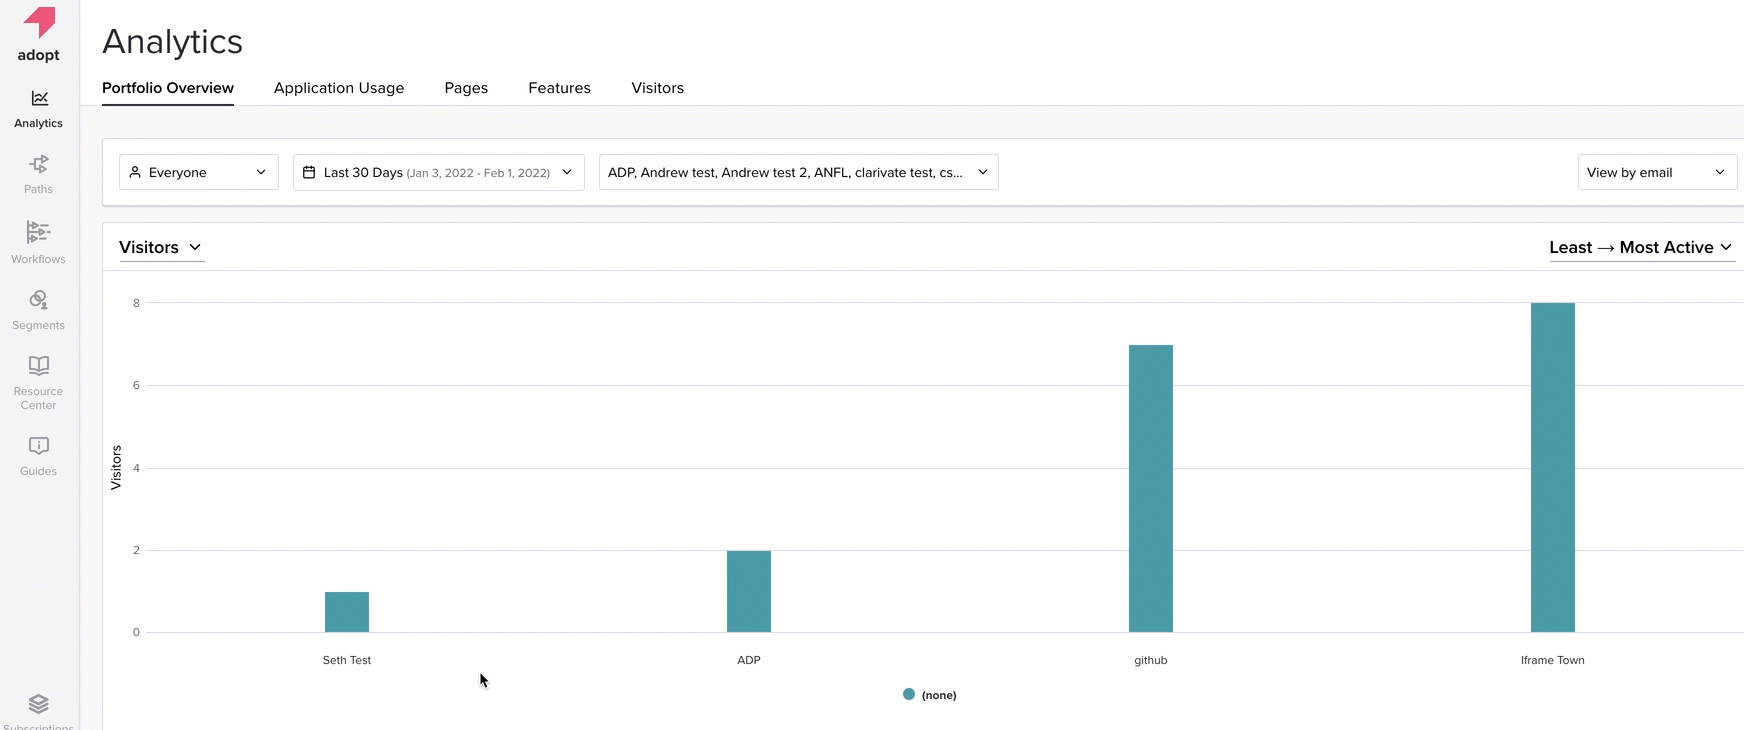Click person icon in Everyone filter

pyautogui.click(x=135, y=172)
